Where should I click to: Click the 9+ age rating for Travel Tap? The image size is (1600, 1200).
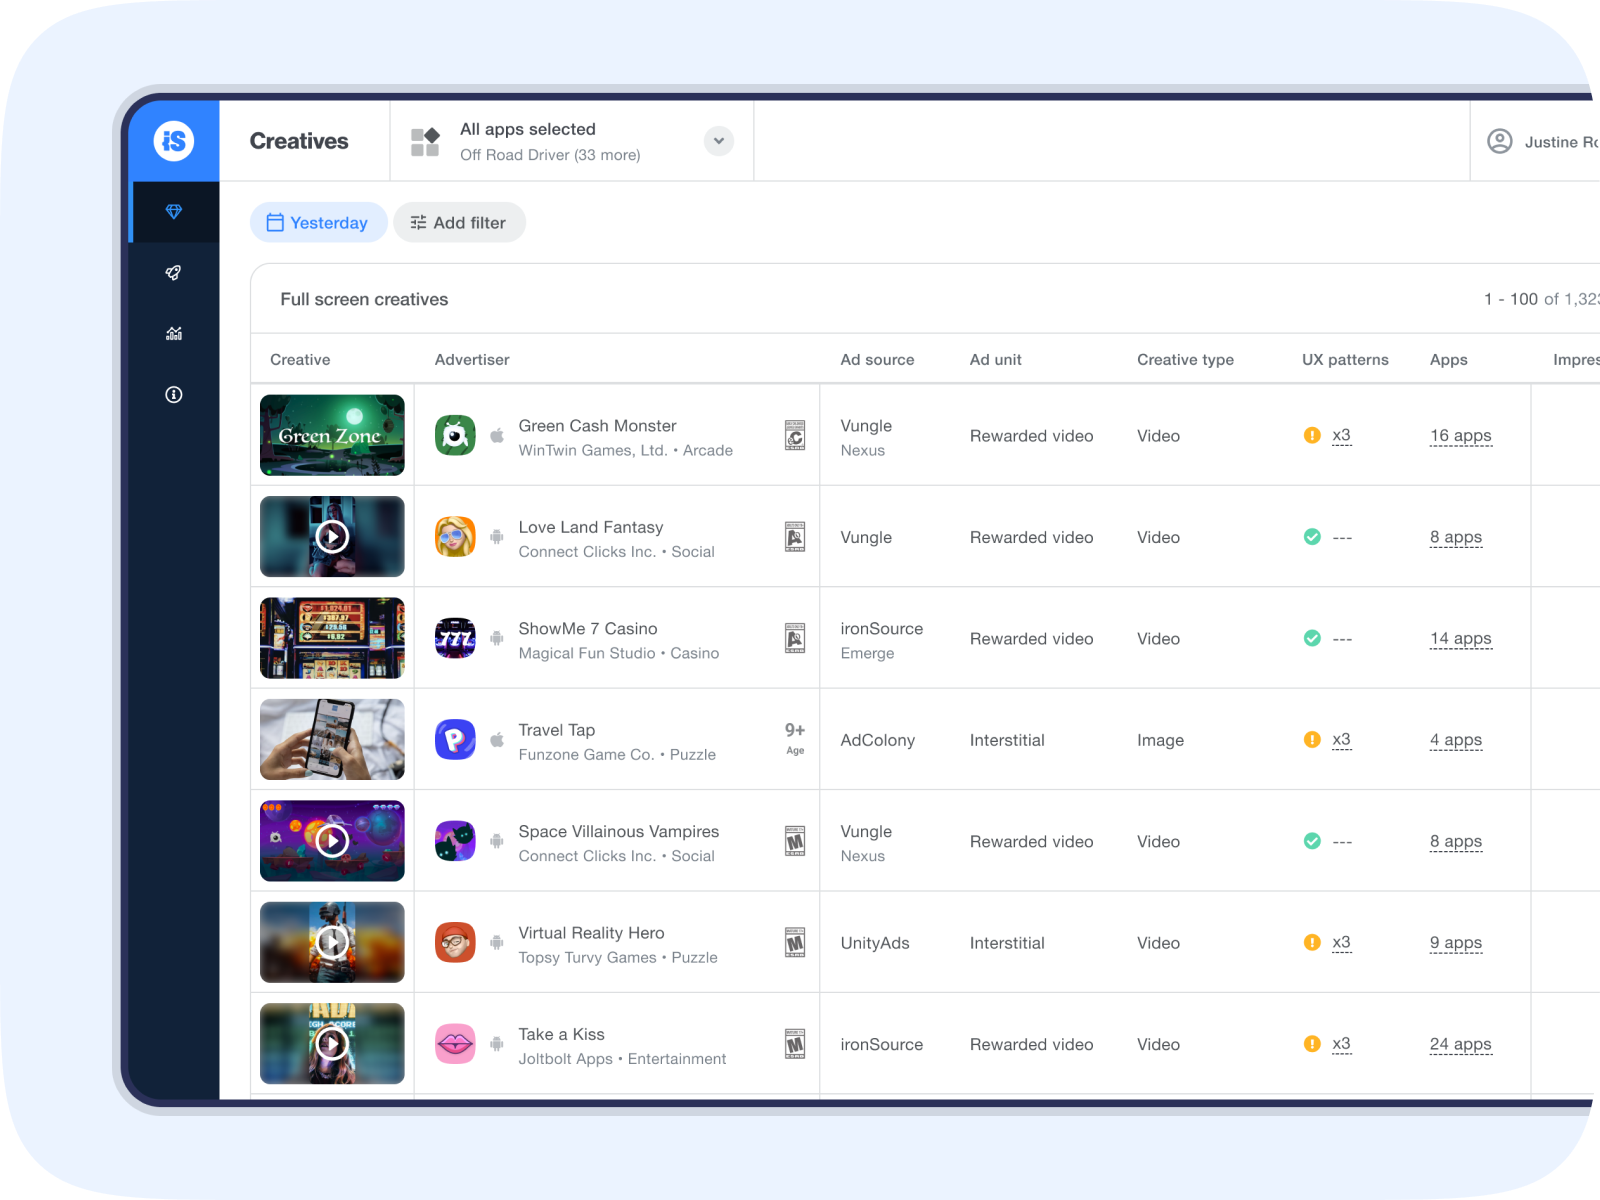(x=795, y=738)
